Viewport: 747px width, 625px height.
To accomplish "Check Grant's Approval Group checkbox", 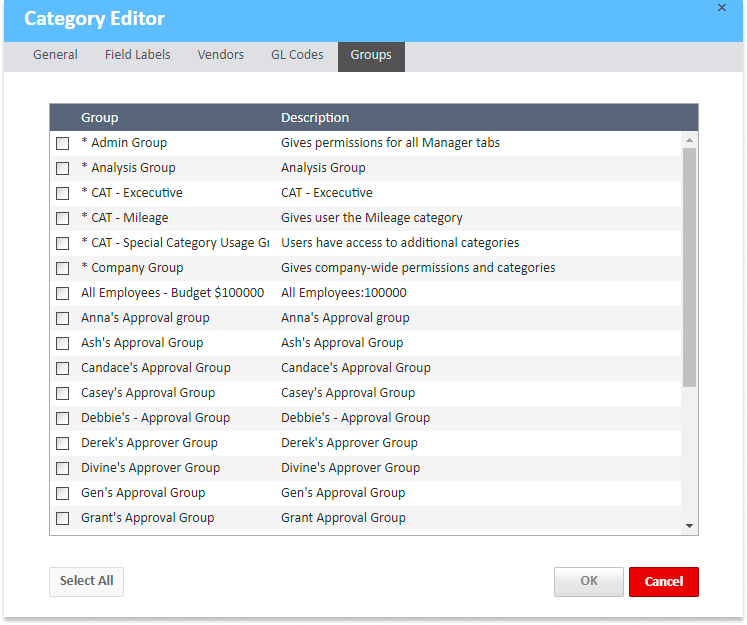I will tap(63, 518).
